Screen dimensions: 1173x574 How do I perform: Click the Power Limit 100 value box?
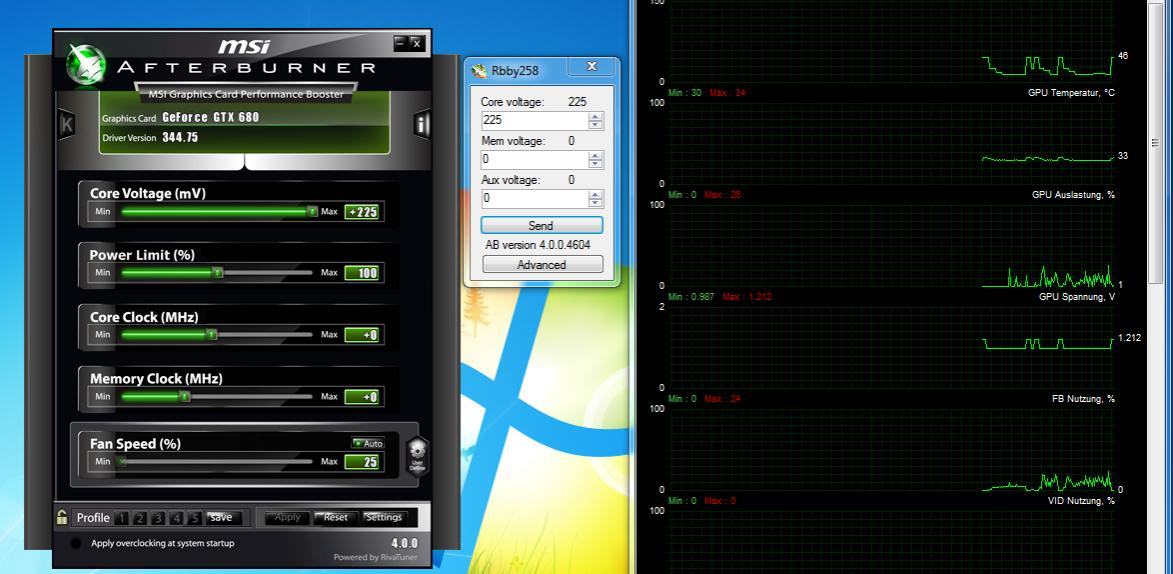(362, 273)
